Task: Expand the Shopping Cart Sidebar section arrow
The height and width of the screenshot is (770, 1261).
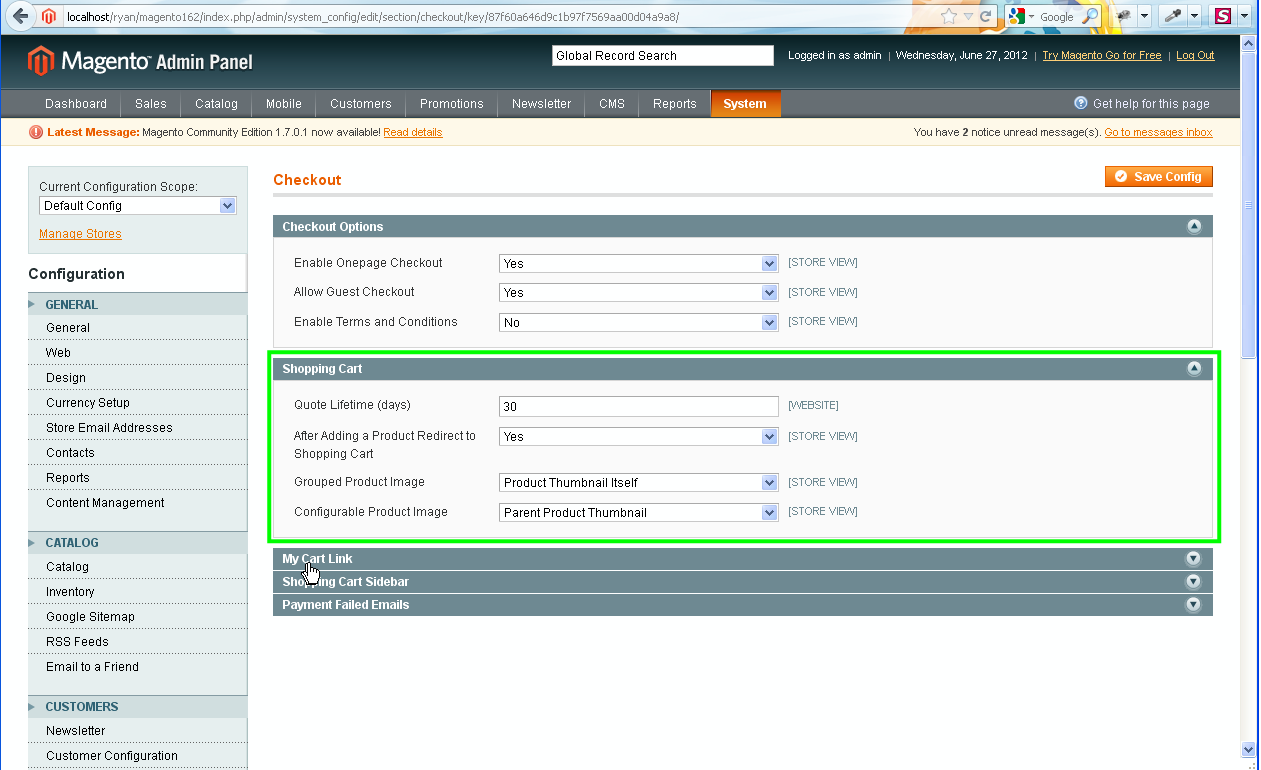Action: 1193,582
